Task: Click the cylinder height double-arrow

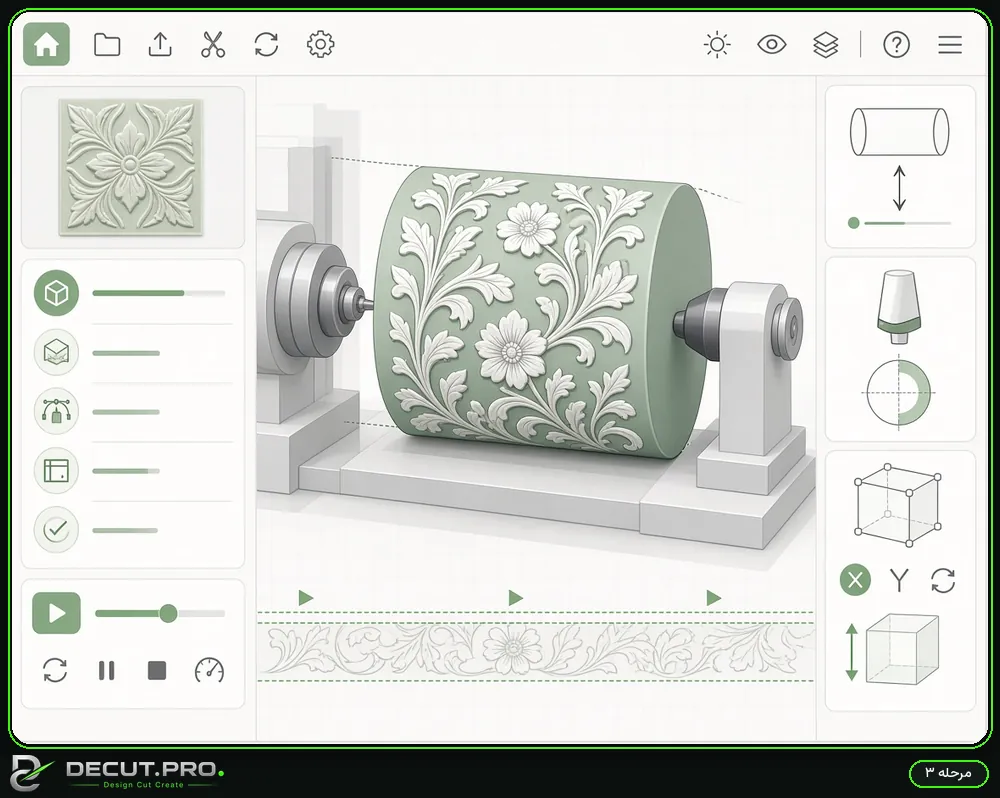Action: 899,188
